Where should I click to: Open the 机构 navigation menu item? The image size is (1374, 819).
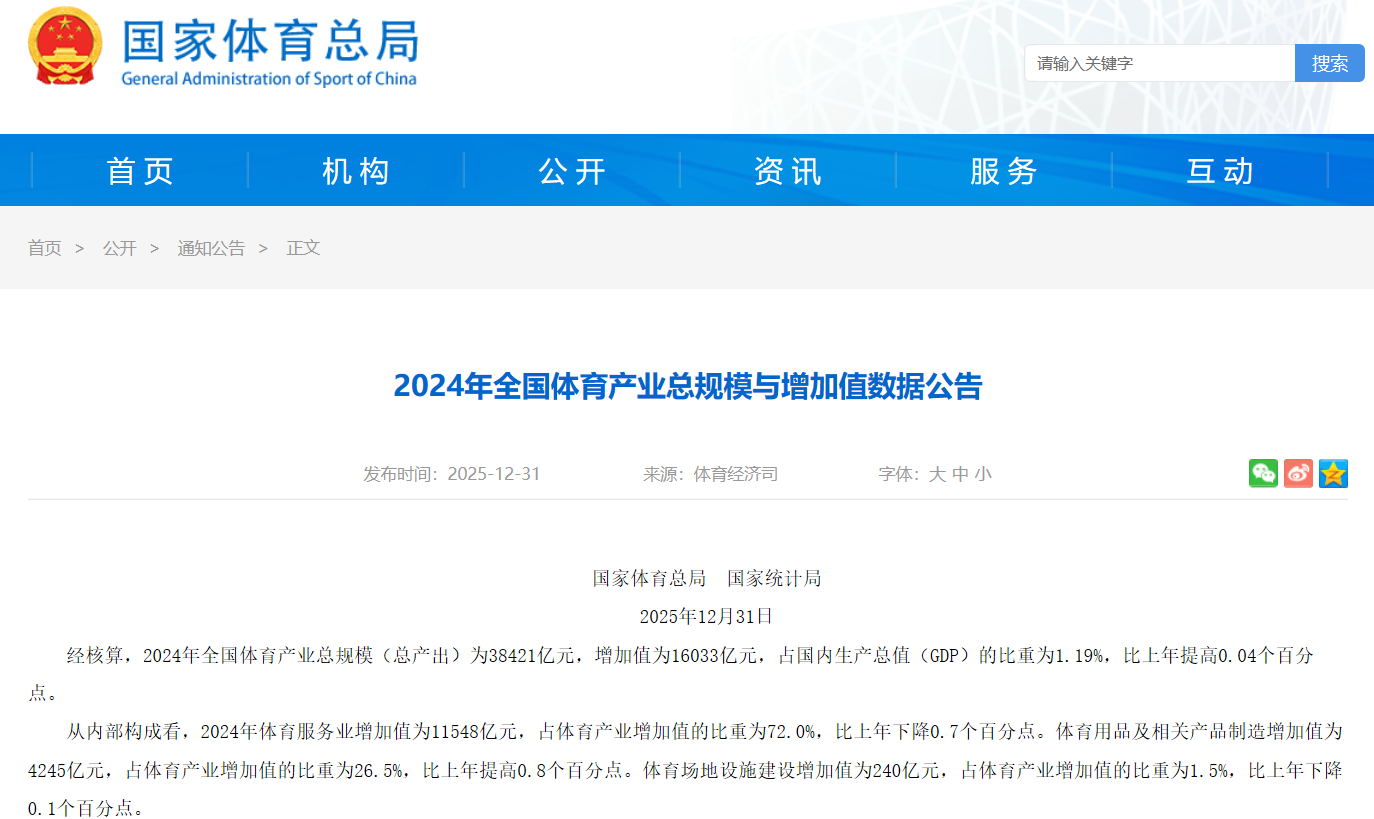[x=356, y=171]
